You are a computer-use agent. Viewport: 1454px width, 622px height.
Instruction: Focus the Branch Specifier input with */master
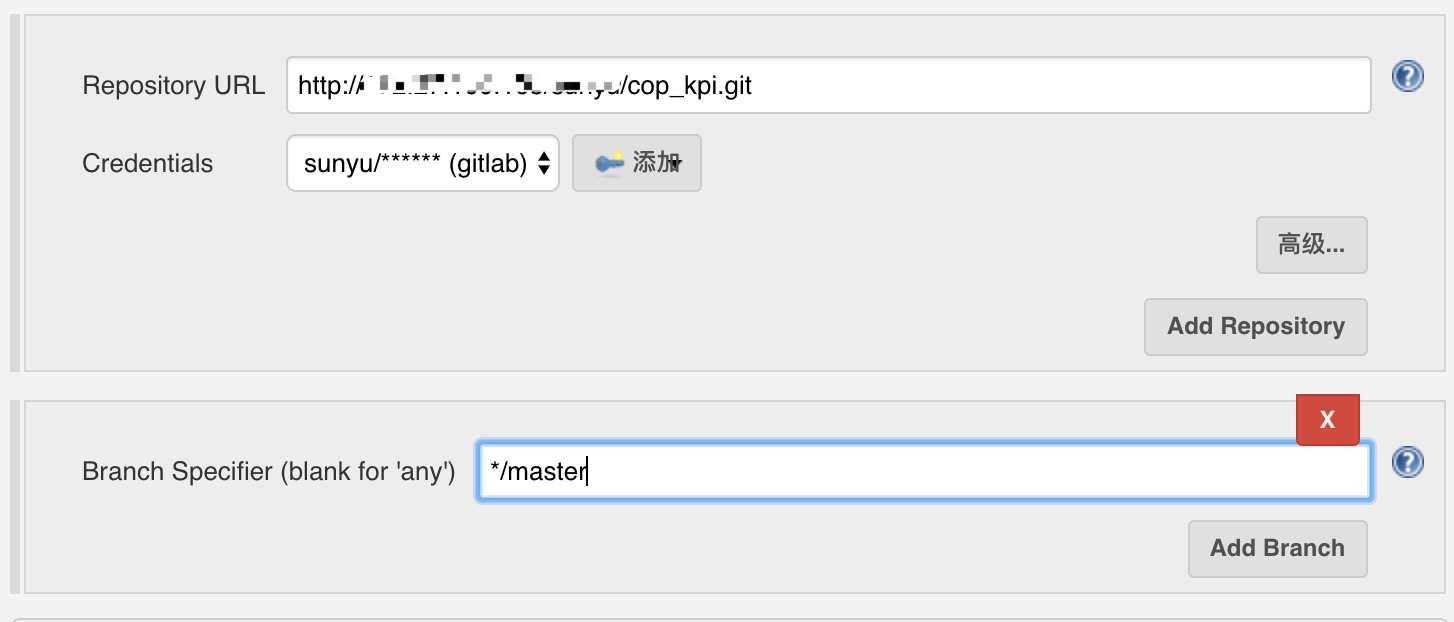(x=924, y=471)
